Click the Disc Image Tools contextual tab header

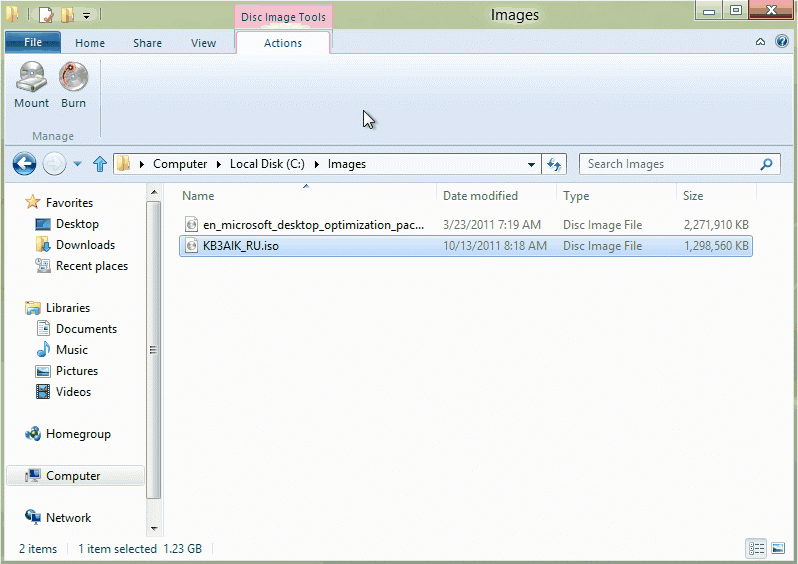[283, 17]
